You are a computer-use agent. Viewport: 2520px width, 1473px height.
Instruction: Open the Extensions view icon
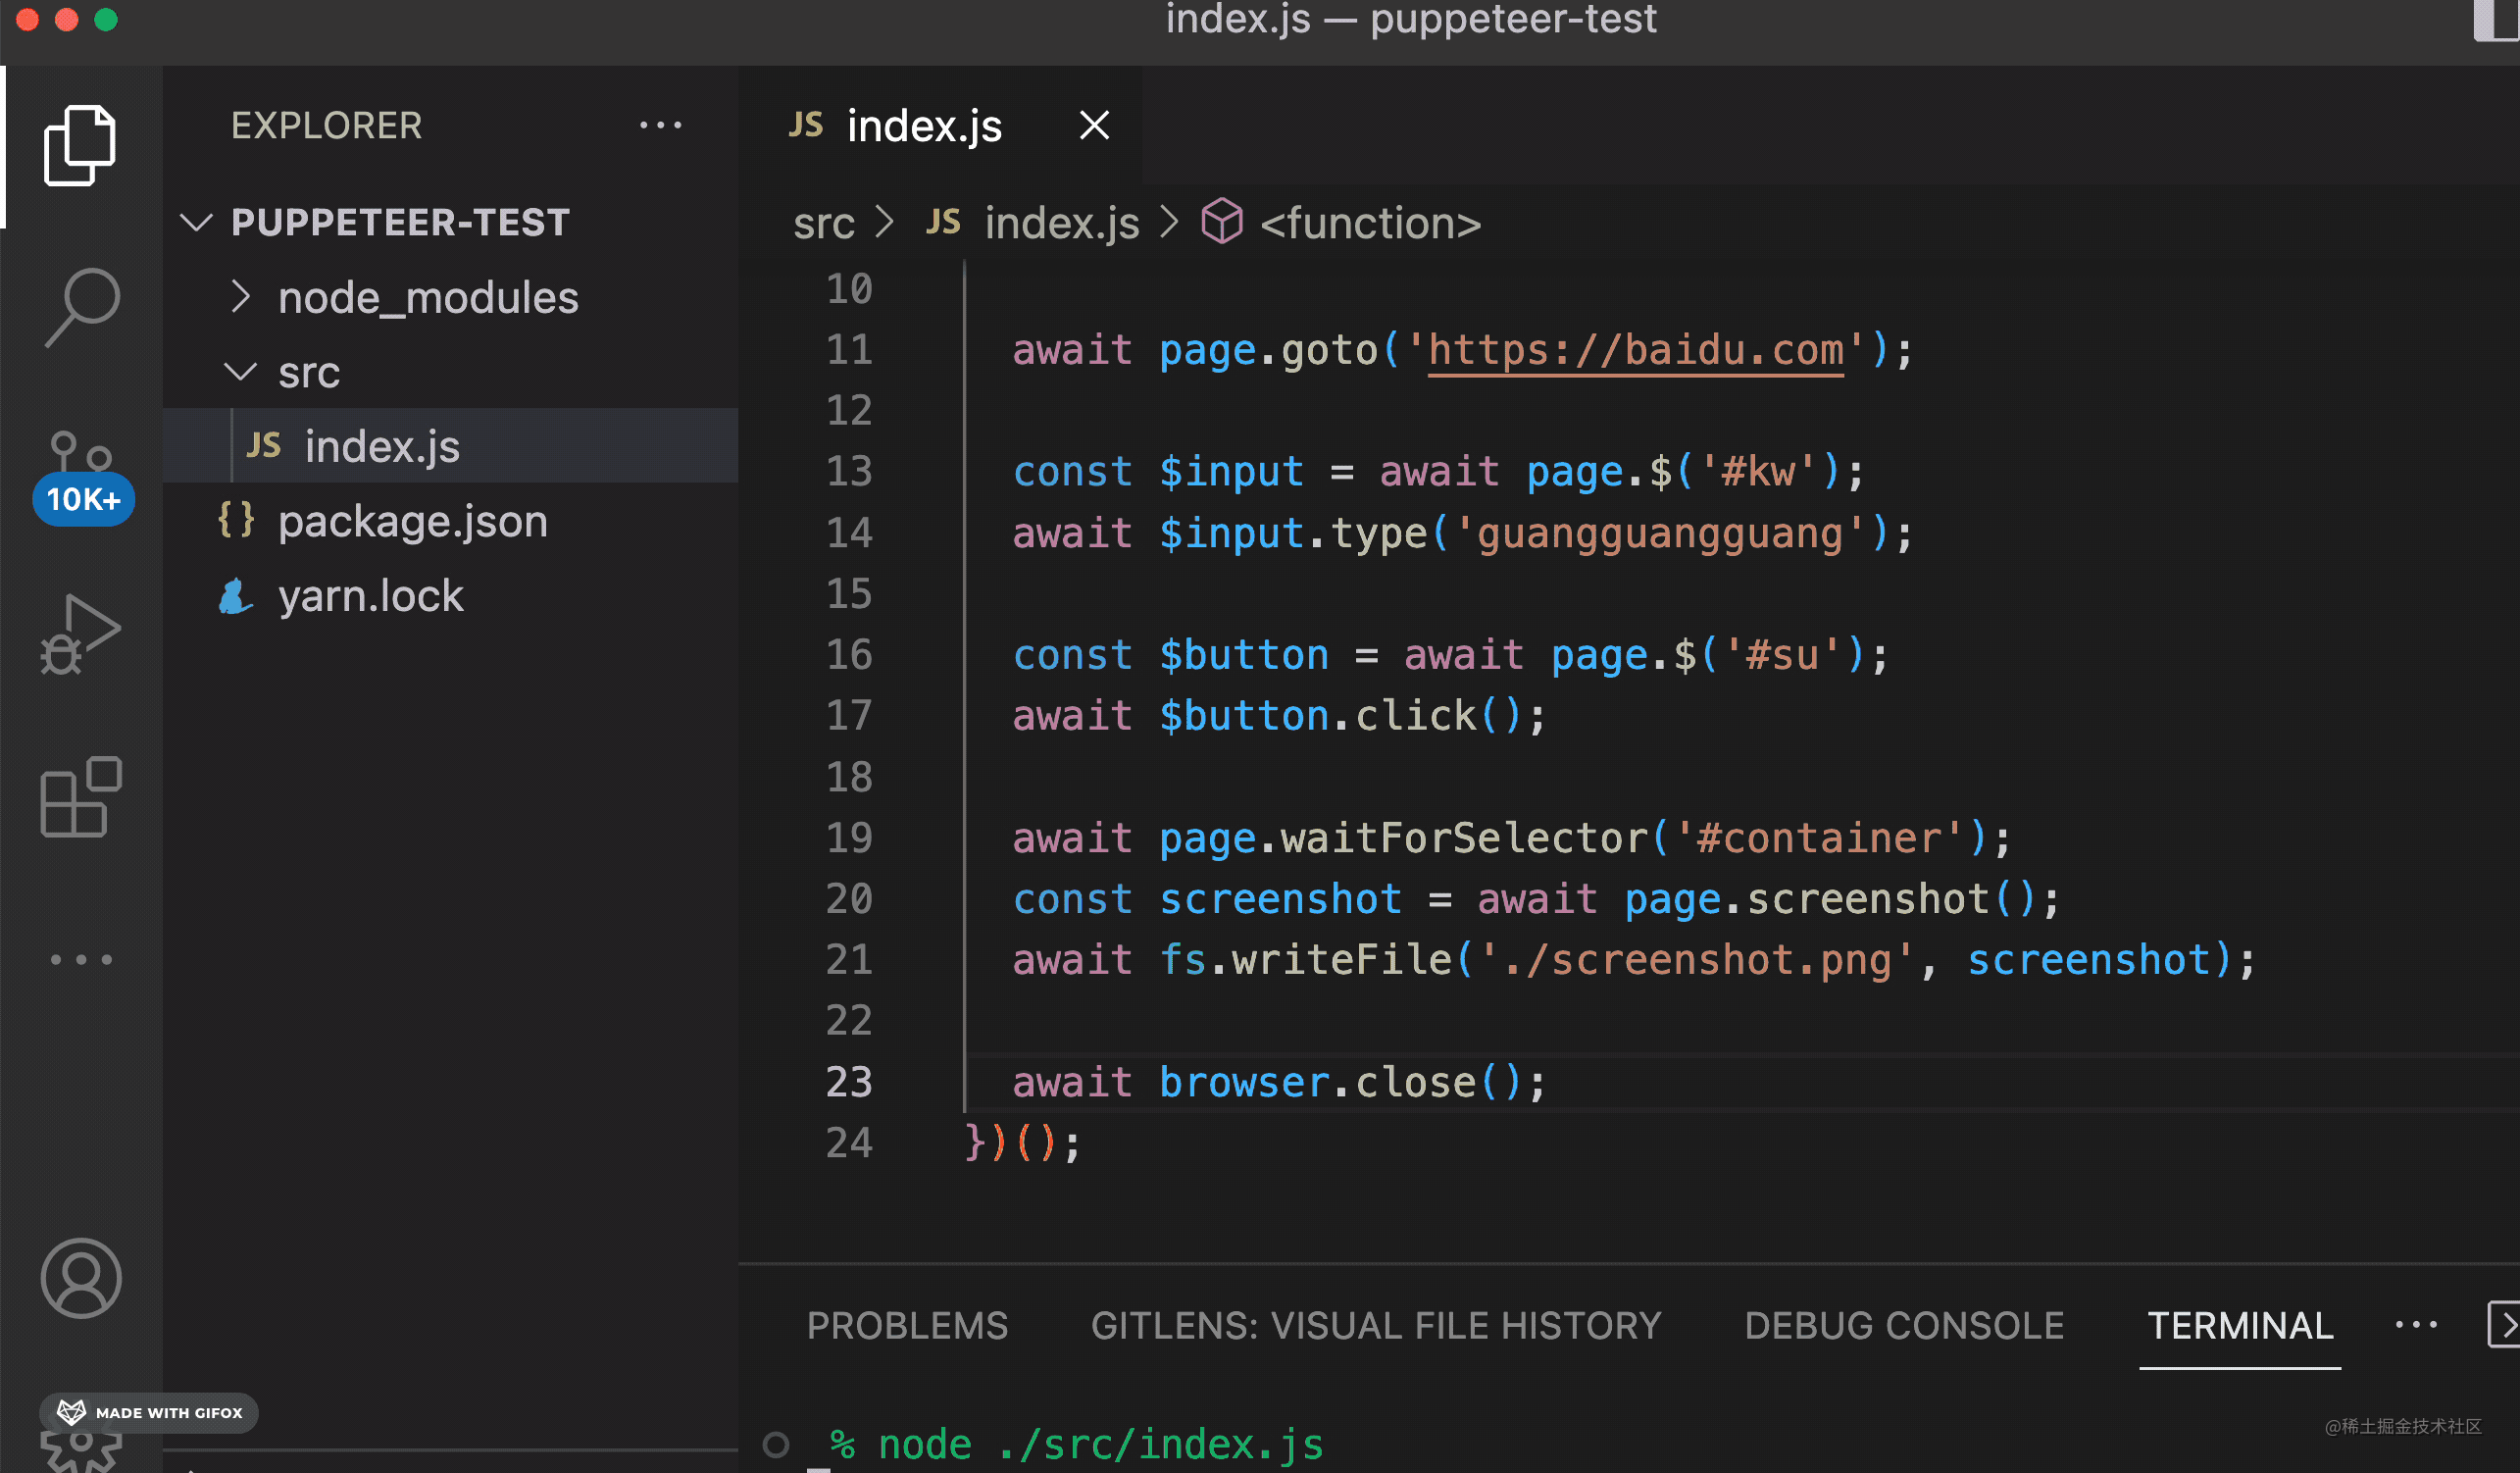click(x=80, y=797)
